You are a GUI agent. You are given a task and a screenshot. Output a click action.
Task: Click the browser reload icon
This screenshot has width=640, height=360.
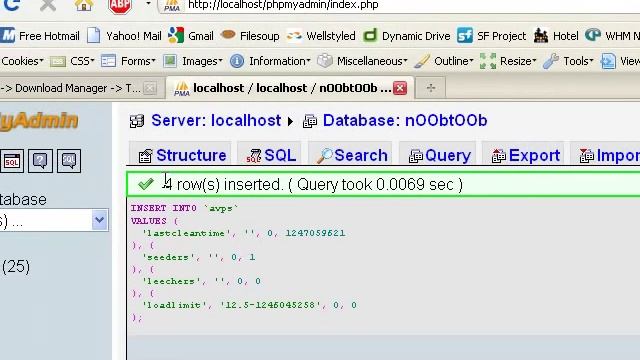(x=12, y=5)
